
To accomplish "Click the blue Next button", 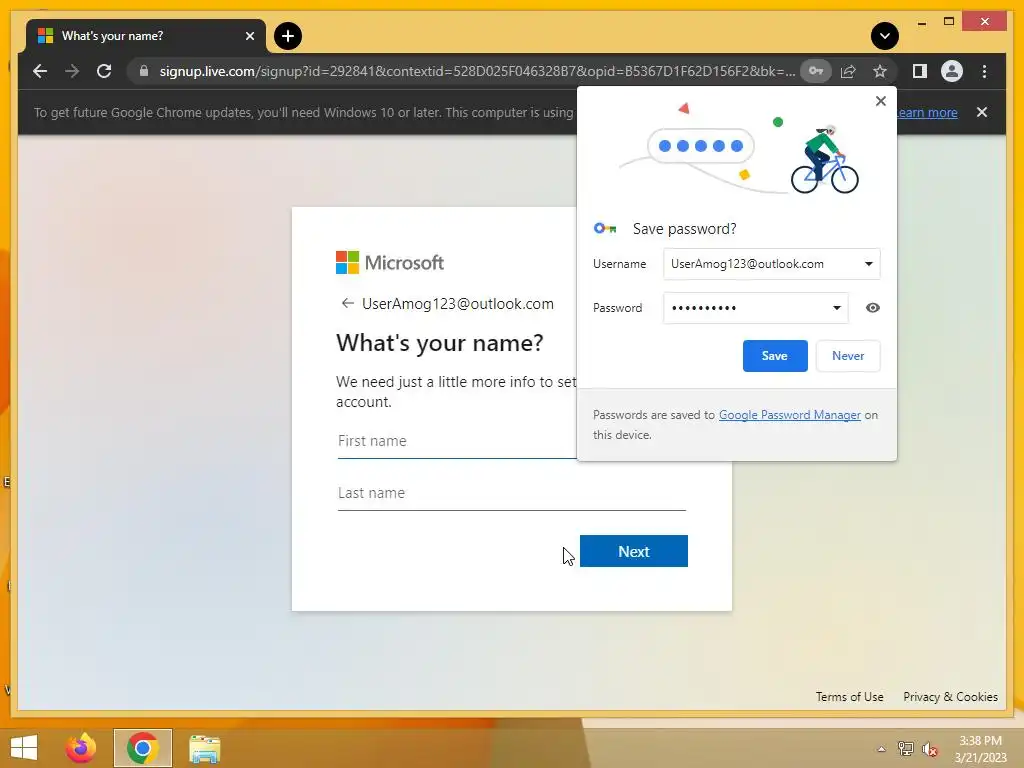I will click(x=633, y=551).
